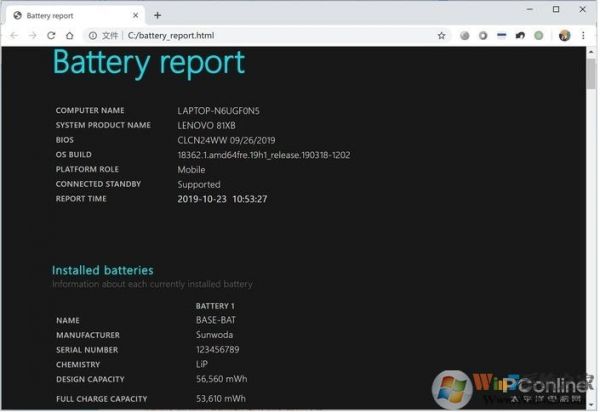This screenshot has width=600, height=412.
Task: Open the blue bar extension icon
Action: tap(502, 36)
